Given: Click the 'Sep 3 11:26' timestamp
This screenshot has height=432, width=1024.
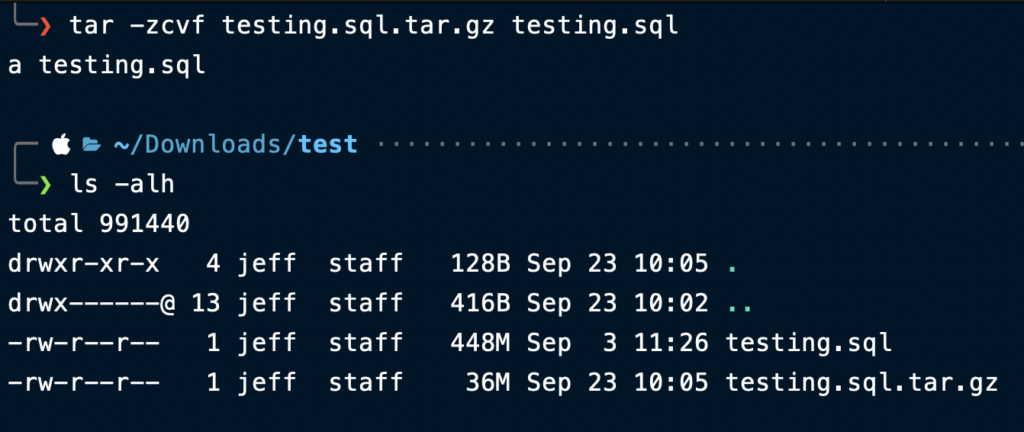Looking at the screenshot, I should coord(617,343).
